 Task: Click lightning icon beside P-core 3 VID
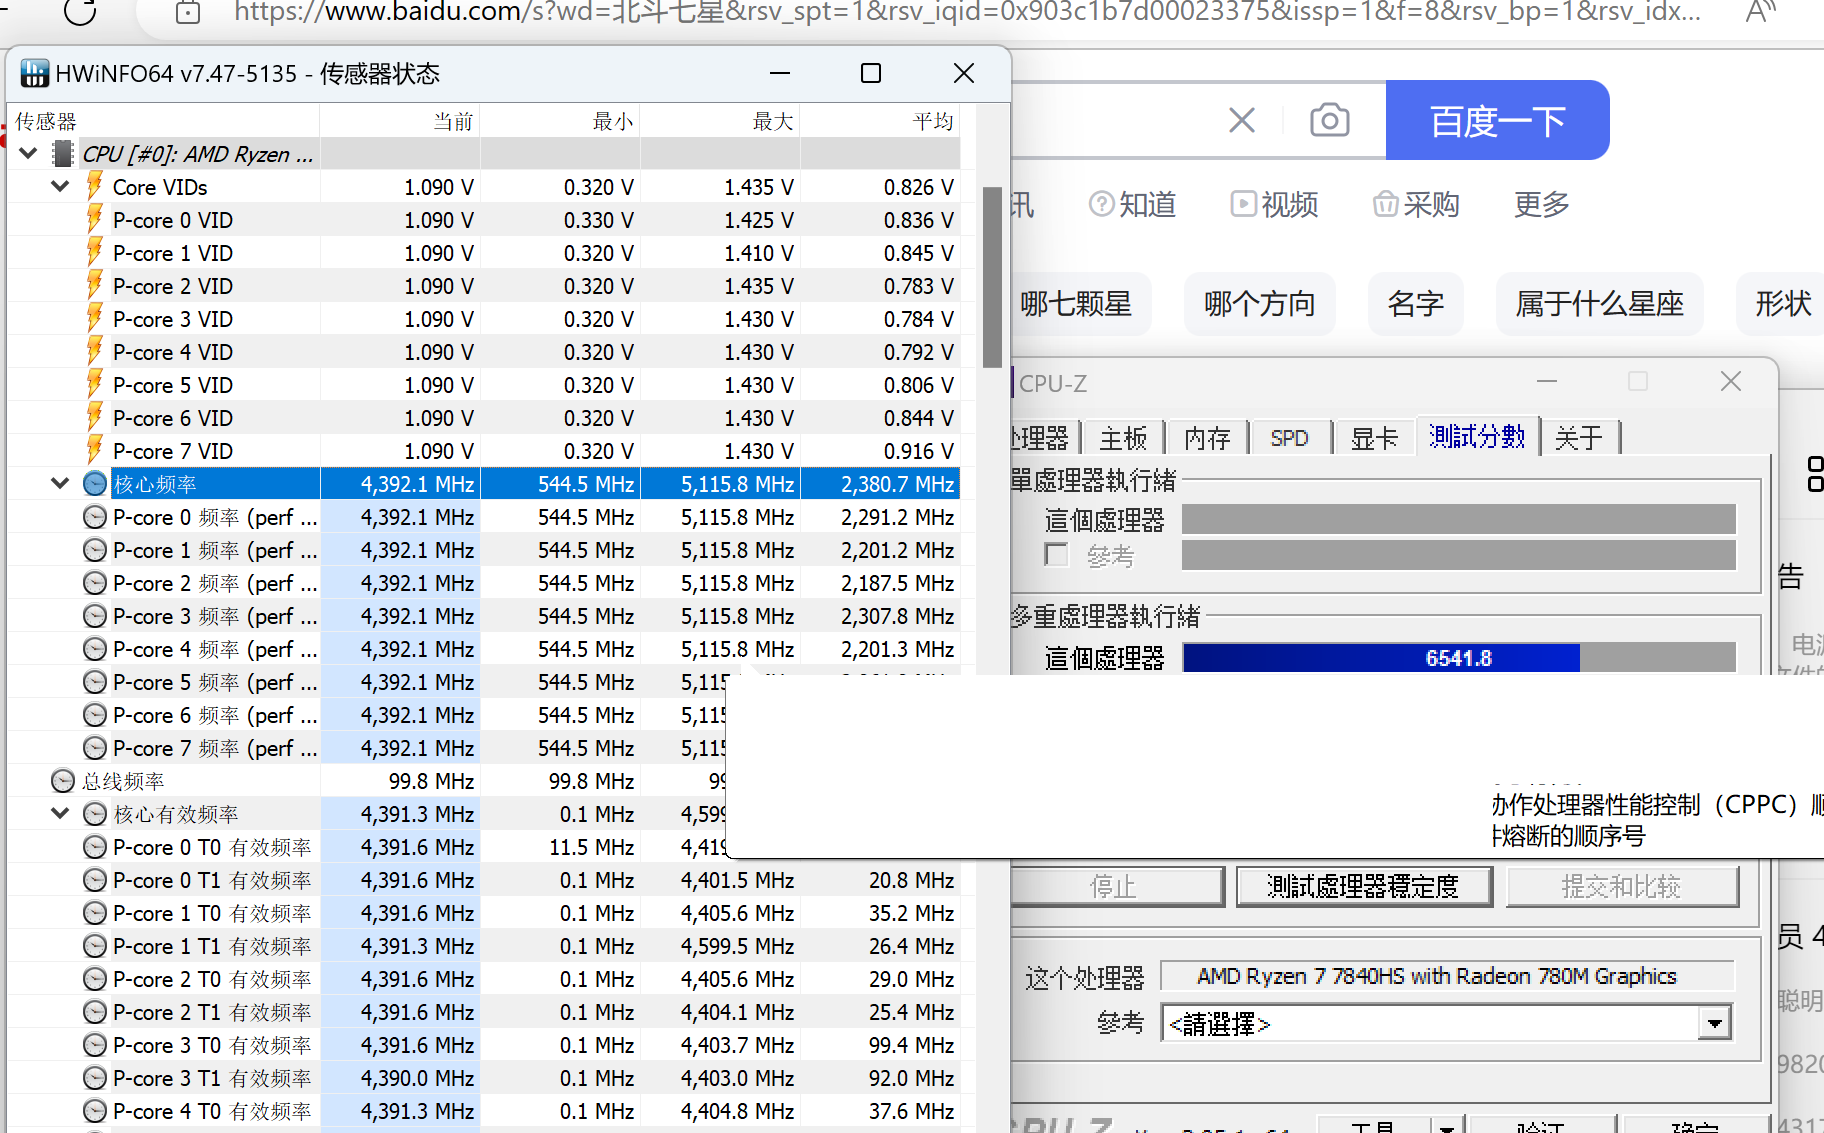[95, 318]
